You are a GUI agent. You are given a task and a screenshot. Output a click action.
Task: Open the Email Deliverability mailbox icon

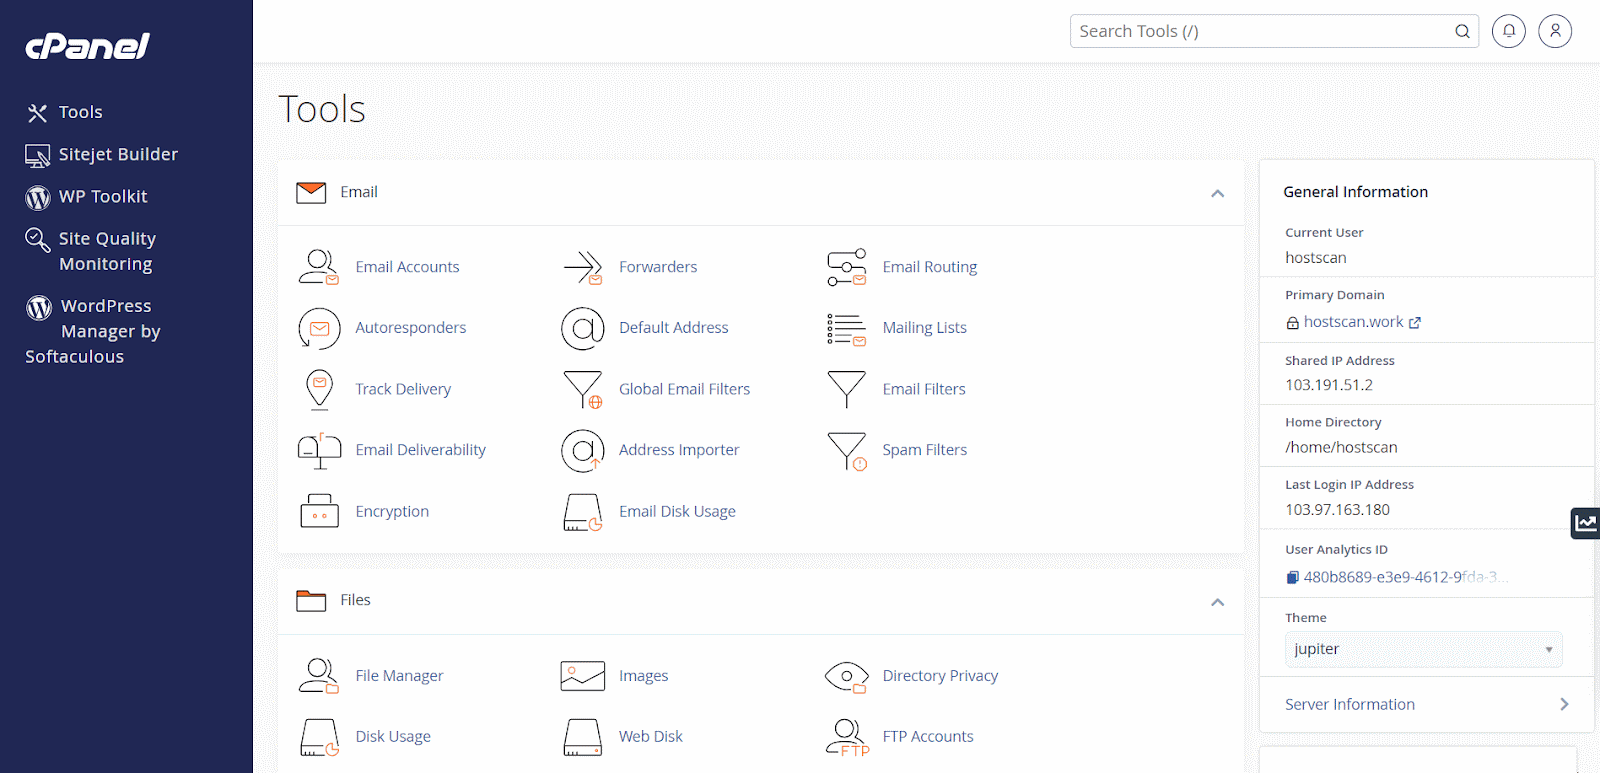tap(319, 450)
